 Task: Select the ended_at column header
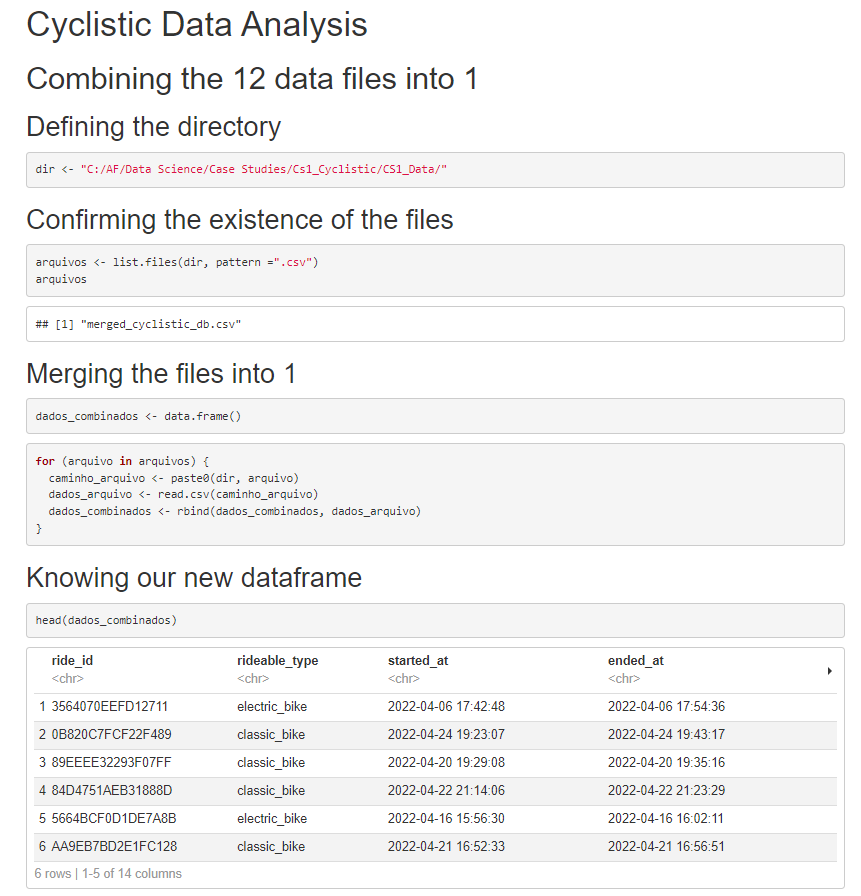point(635,661)
